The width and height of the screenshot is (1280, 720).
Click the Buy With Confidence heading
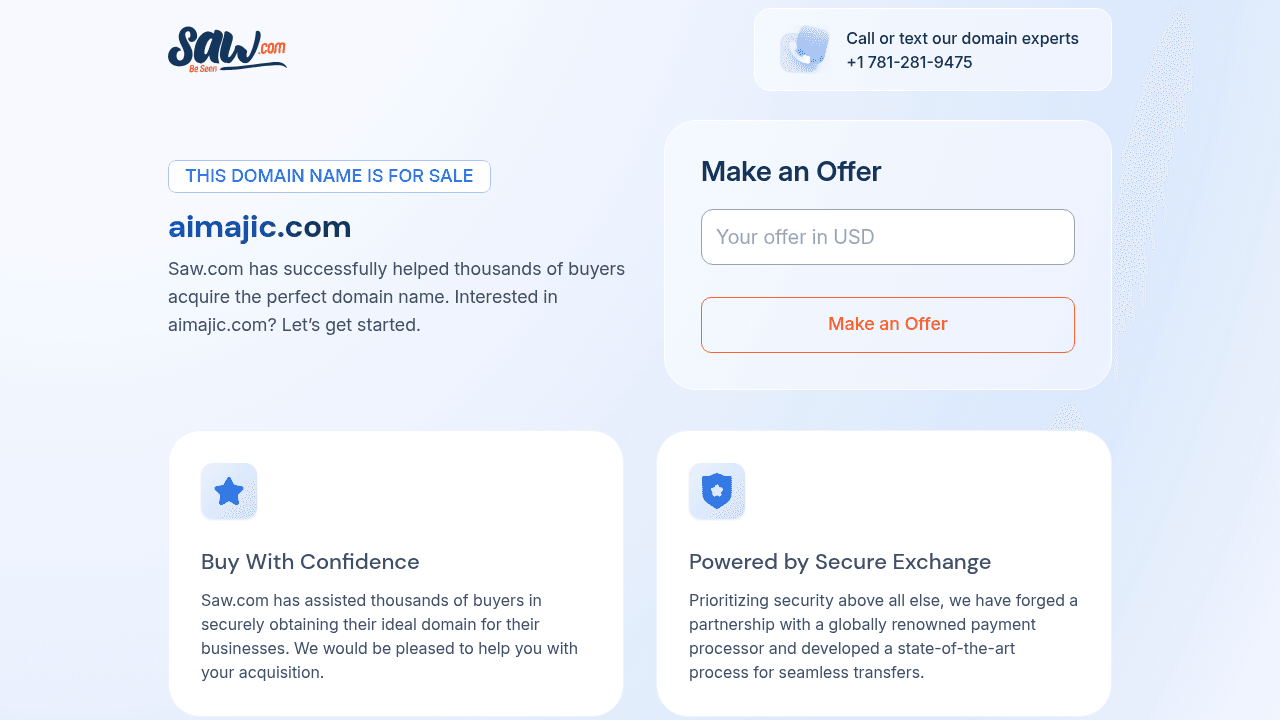pyautogui.click(x=310, y=561)
